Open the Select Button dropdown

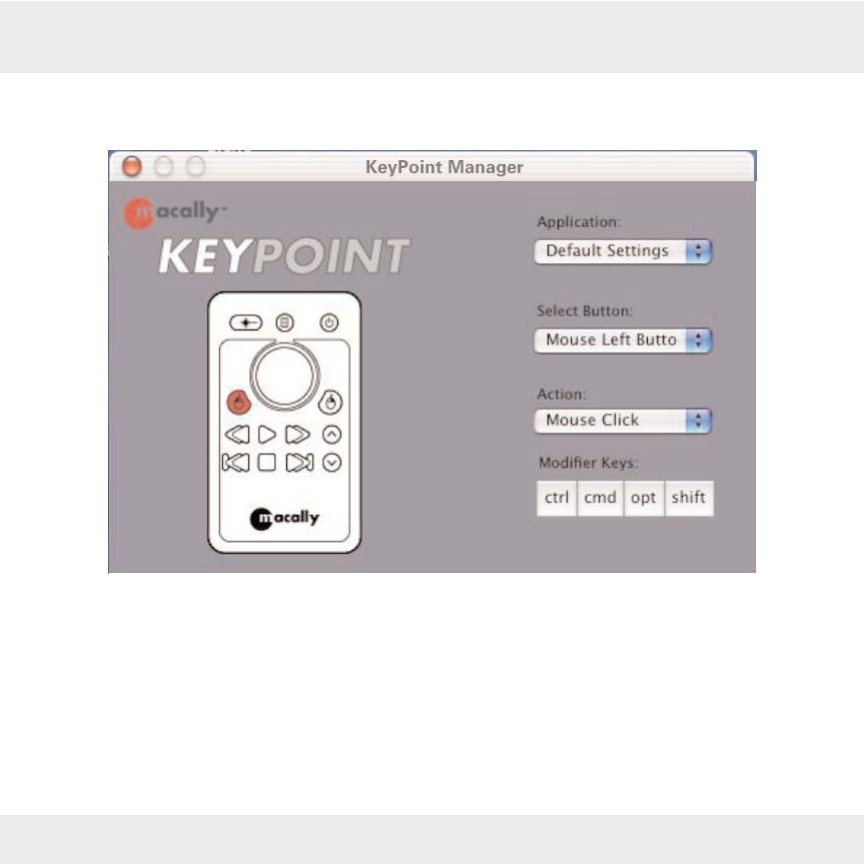click(x=623, y=340)
